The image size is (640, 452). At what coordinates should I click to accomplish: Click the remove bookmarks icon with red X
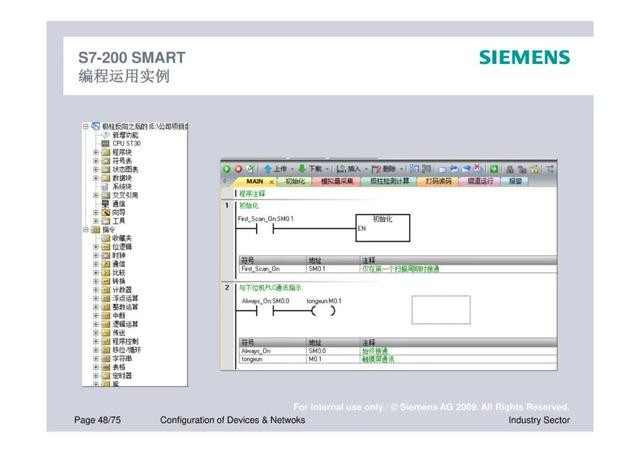pyautogui.click(x=478, y=169)
